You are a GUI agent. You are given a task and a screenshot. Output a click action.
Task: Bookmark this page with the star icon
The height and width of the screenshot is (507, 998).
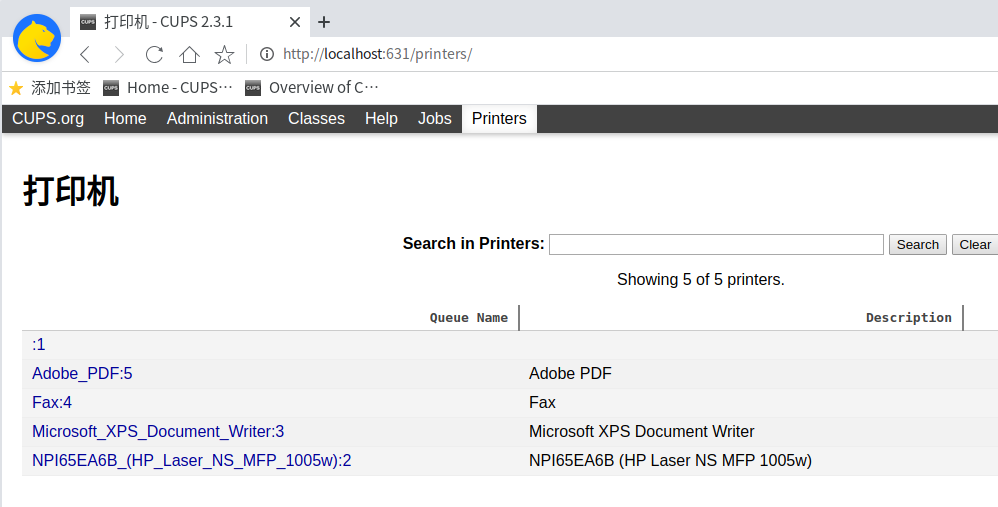tap(224, 54)
